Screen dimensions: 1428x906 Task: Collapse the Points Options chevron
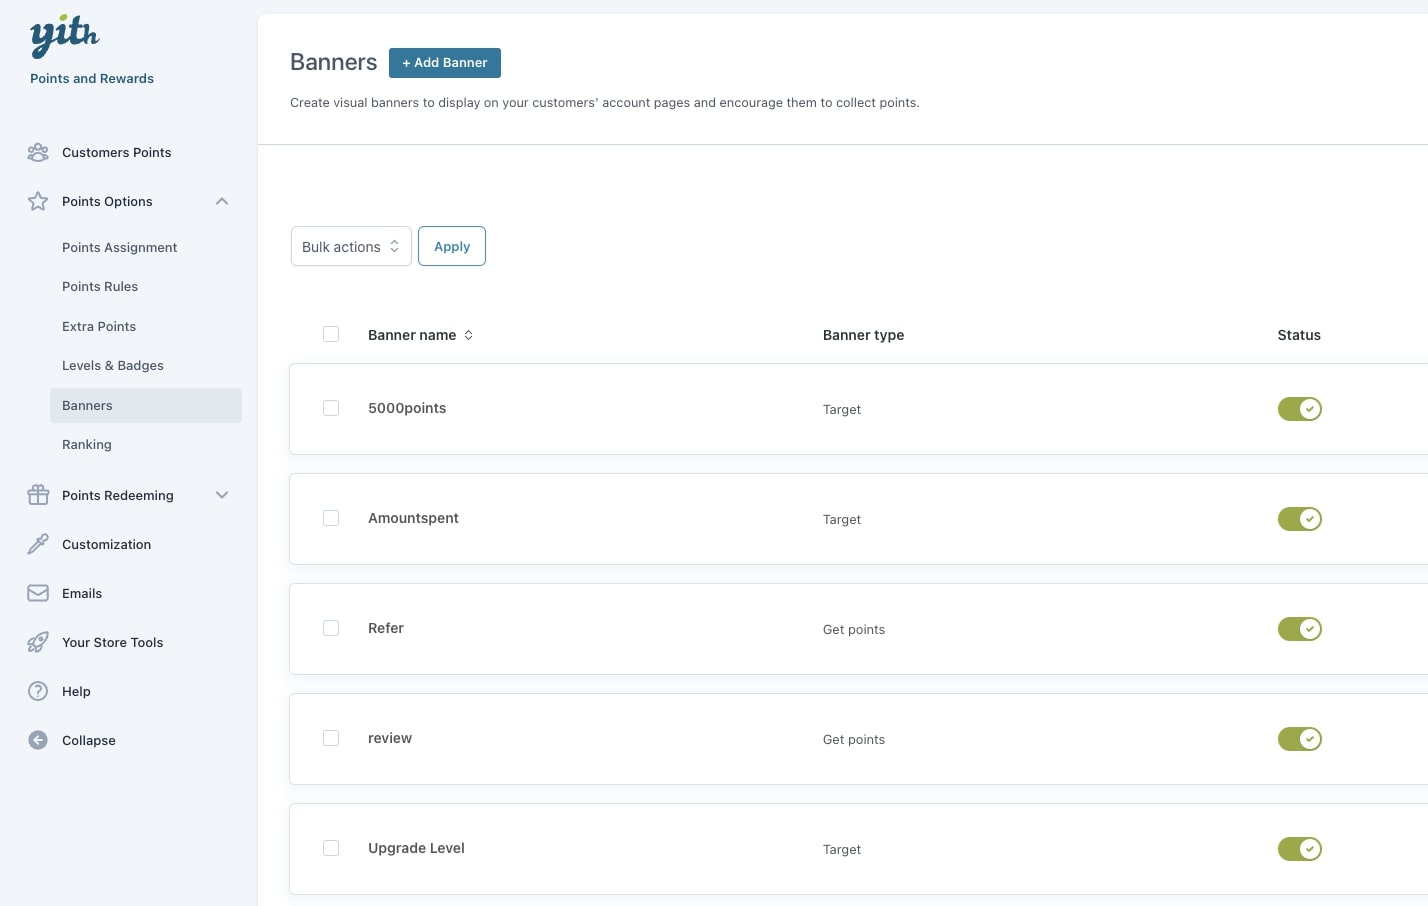click(x=222, y=201)
